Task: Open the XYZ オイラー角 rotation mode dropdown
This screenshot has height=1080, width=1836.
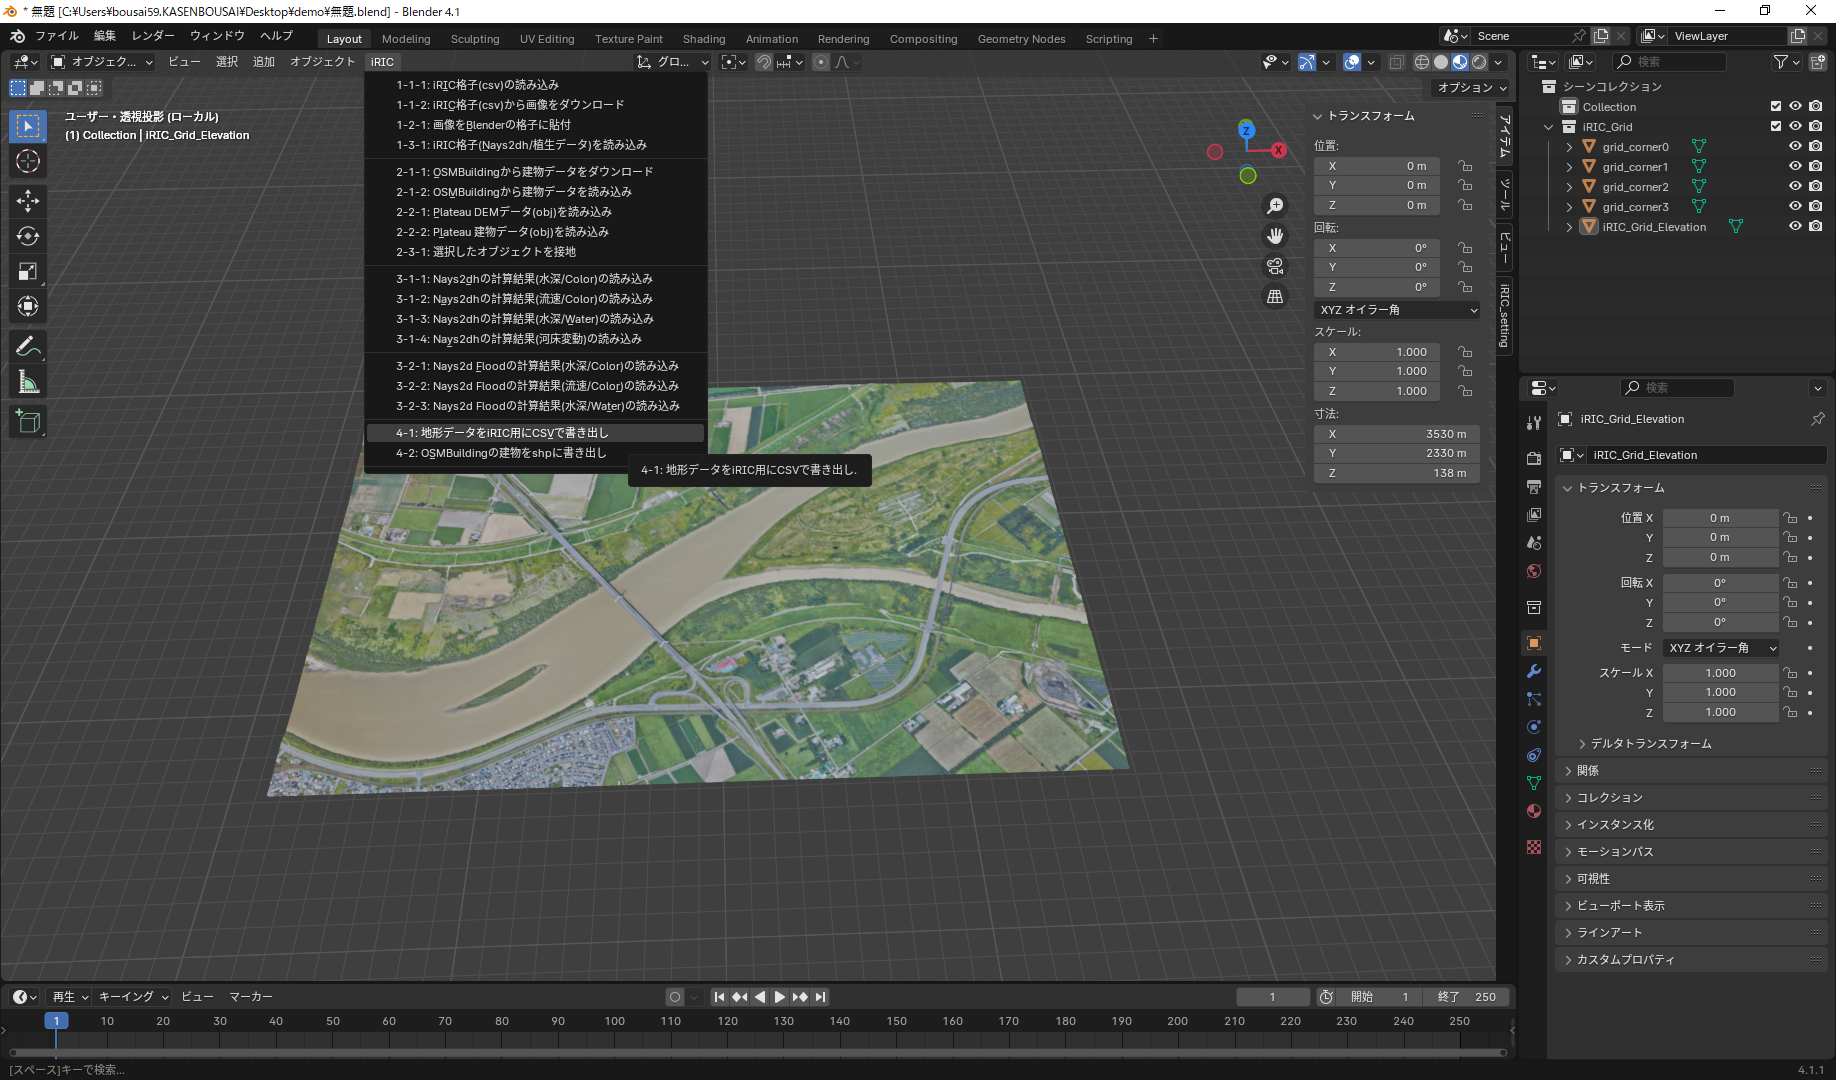Action: tap(1720, 648)
